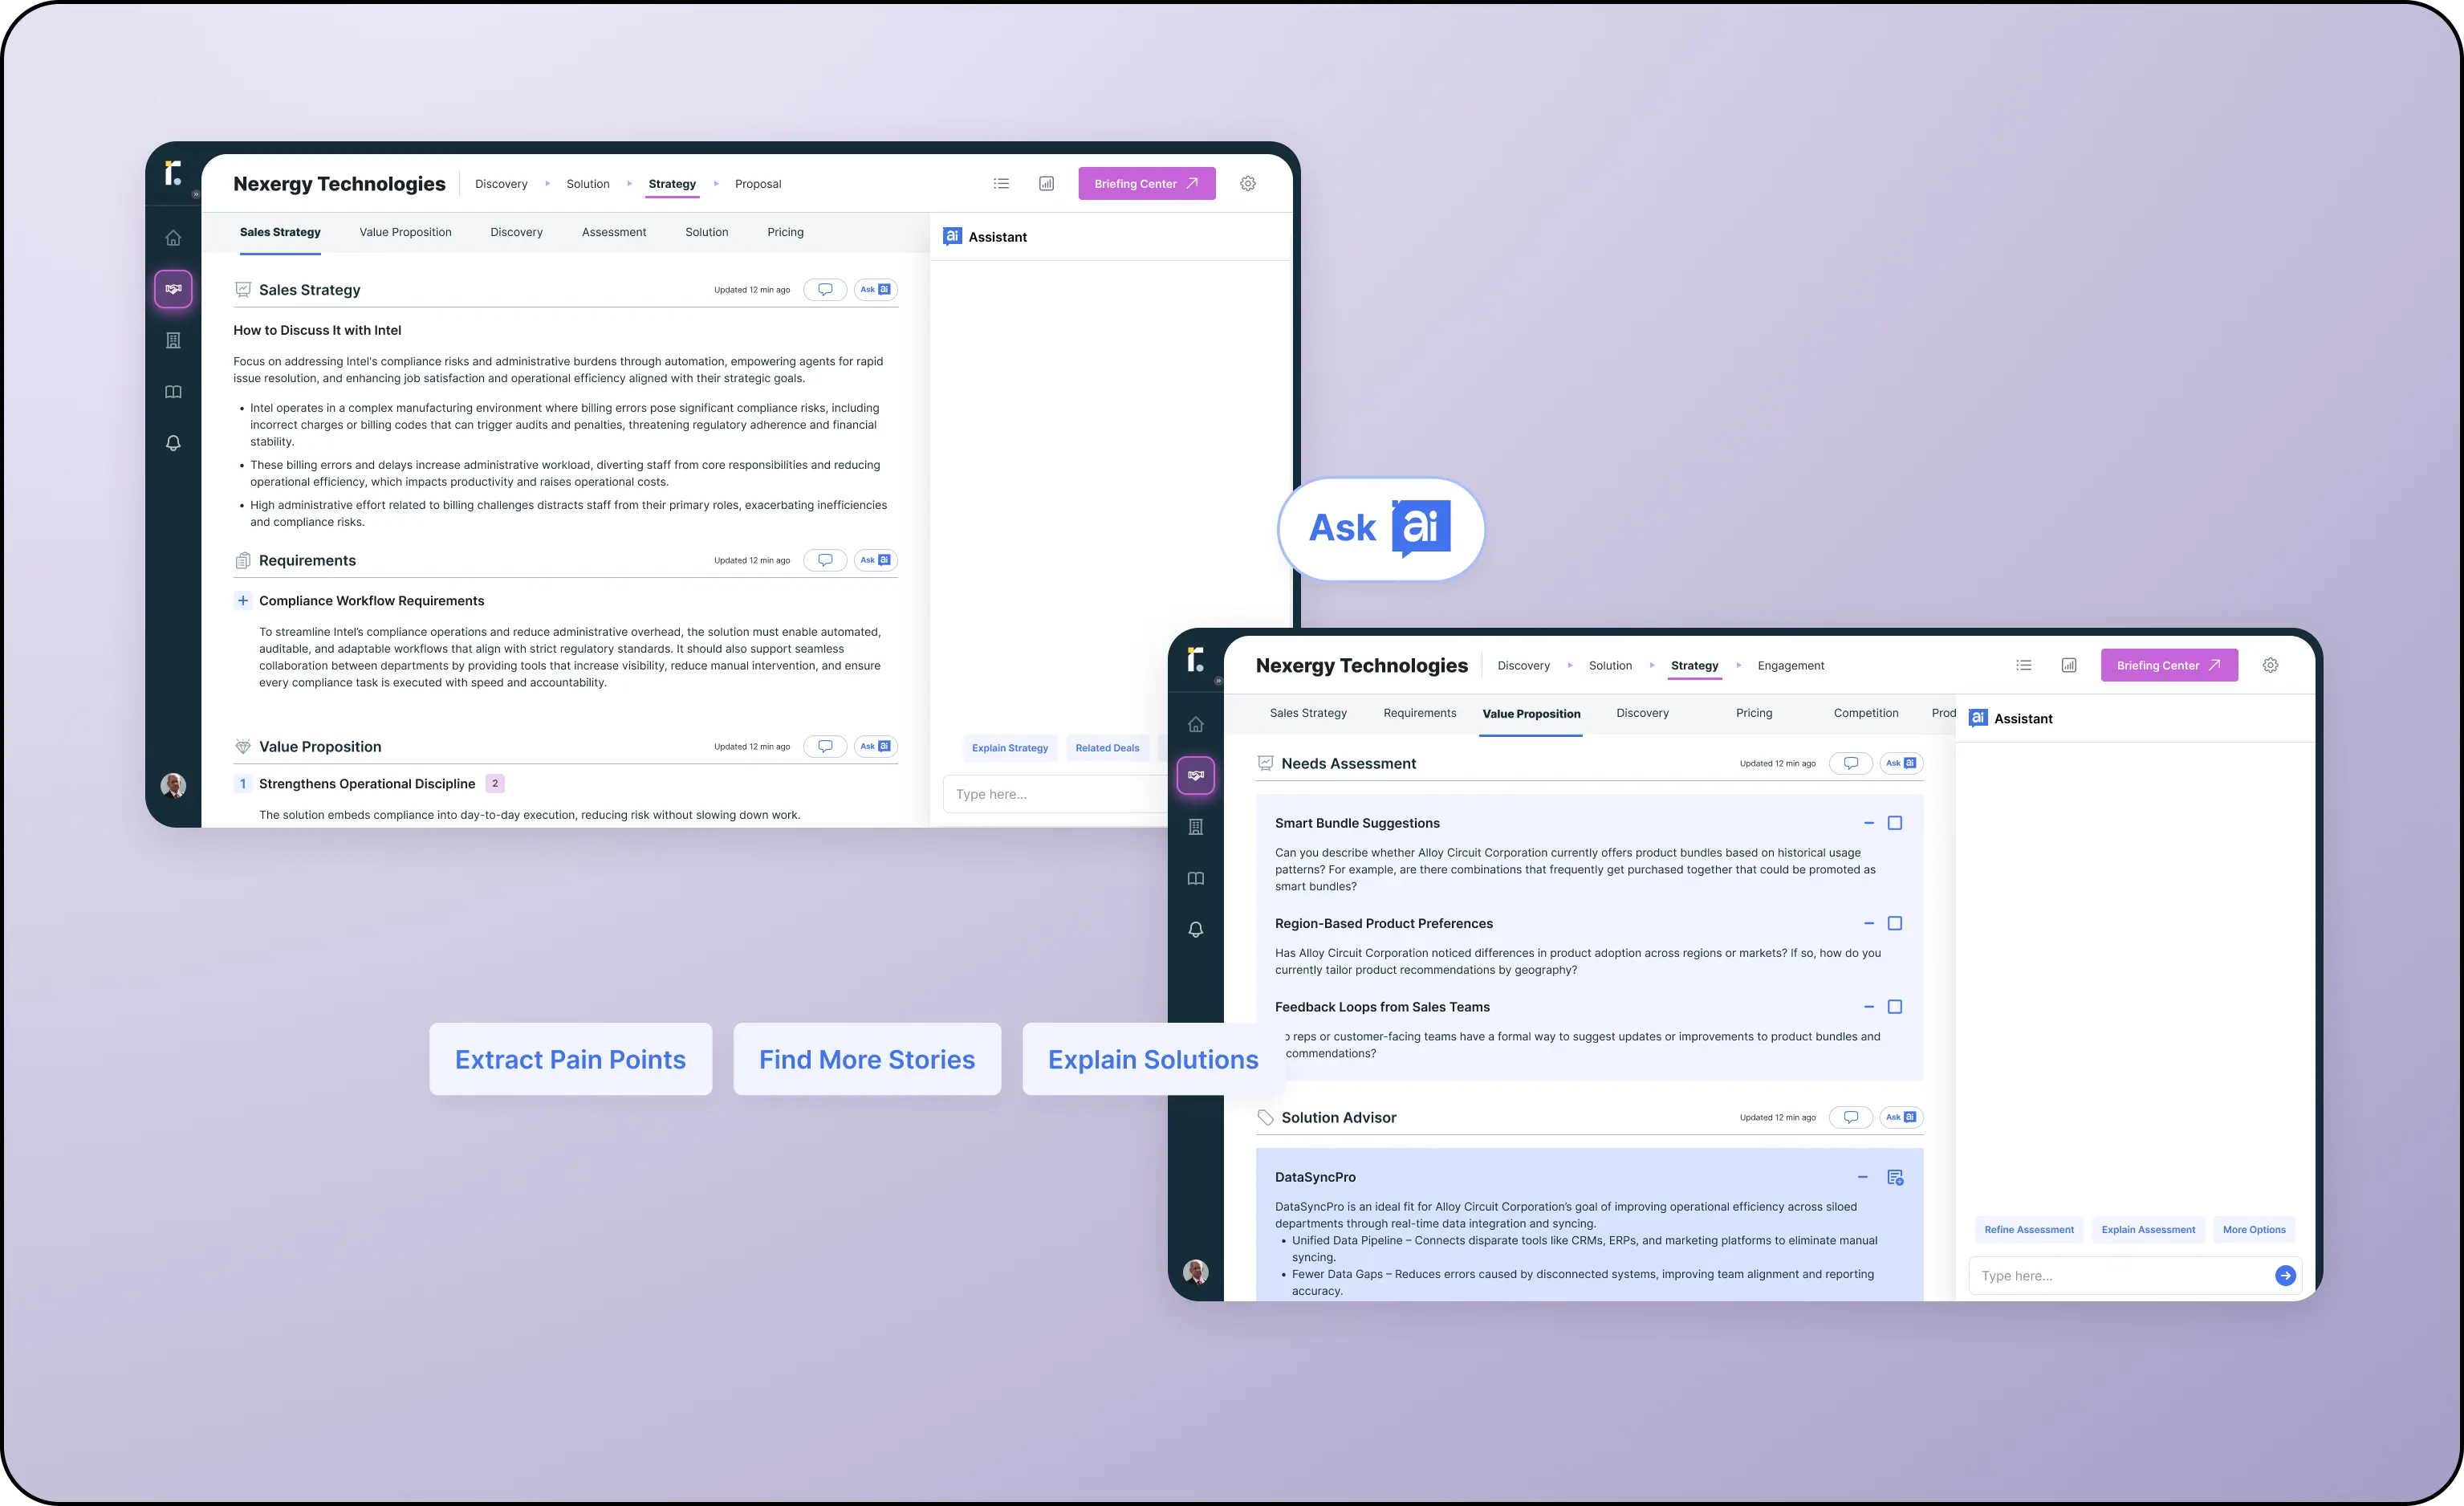This screenshot has height=1506, width=2464.
Task: Check the Feedback Loops from Sales Teams checkbox
Action: [1895, 1007]
